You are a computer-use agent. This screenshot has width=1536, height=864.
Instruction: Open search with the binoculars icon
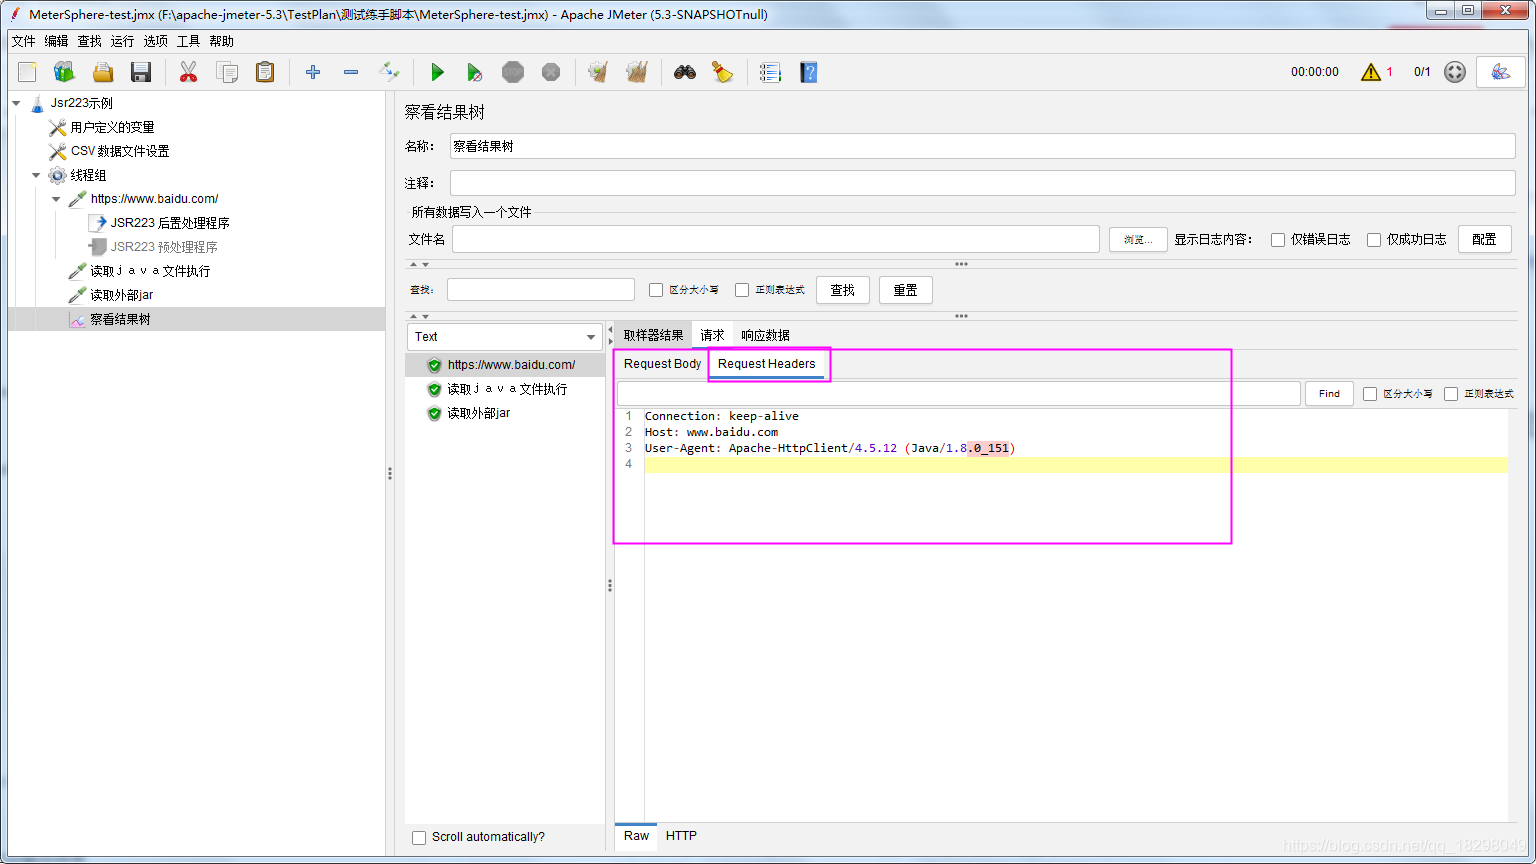pyautogui.click(x=684, y=71)
